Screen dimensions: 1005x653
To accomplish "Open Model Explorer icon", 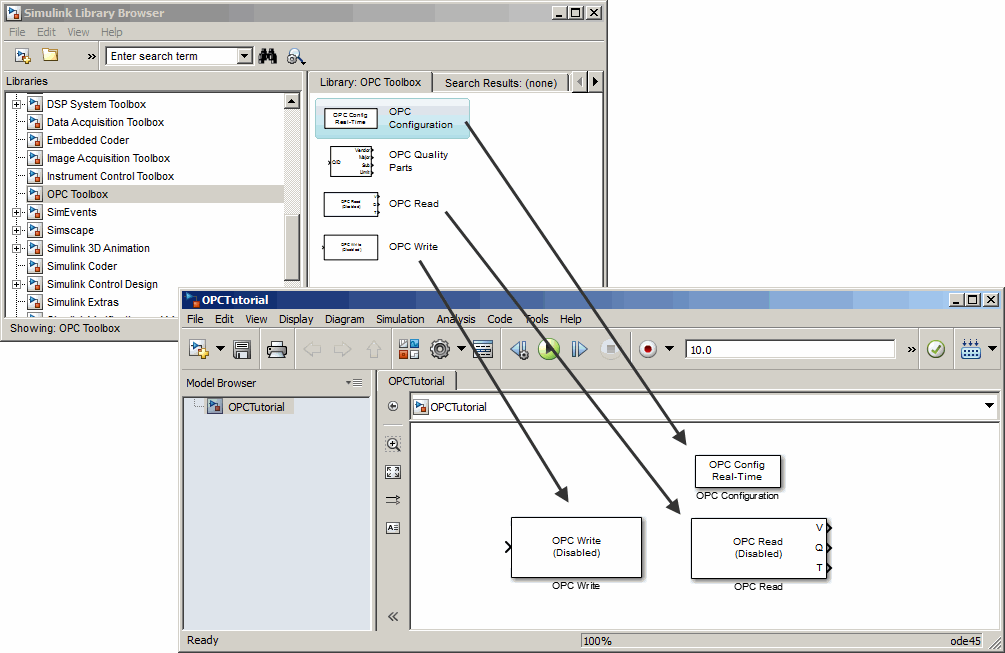I will click(483, 349).
